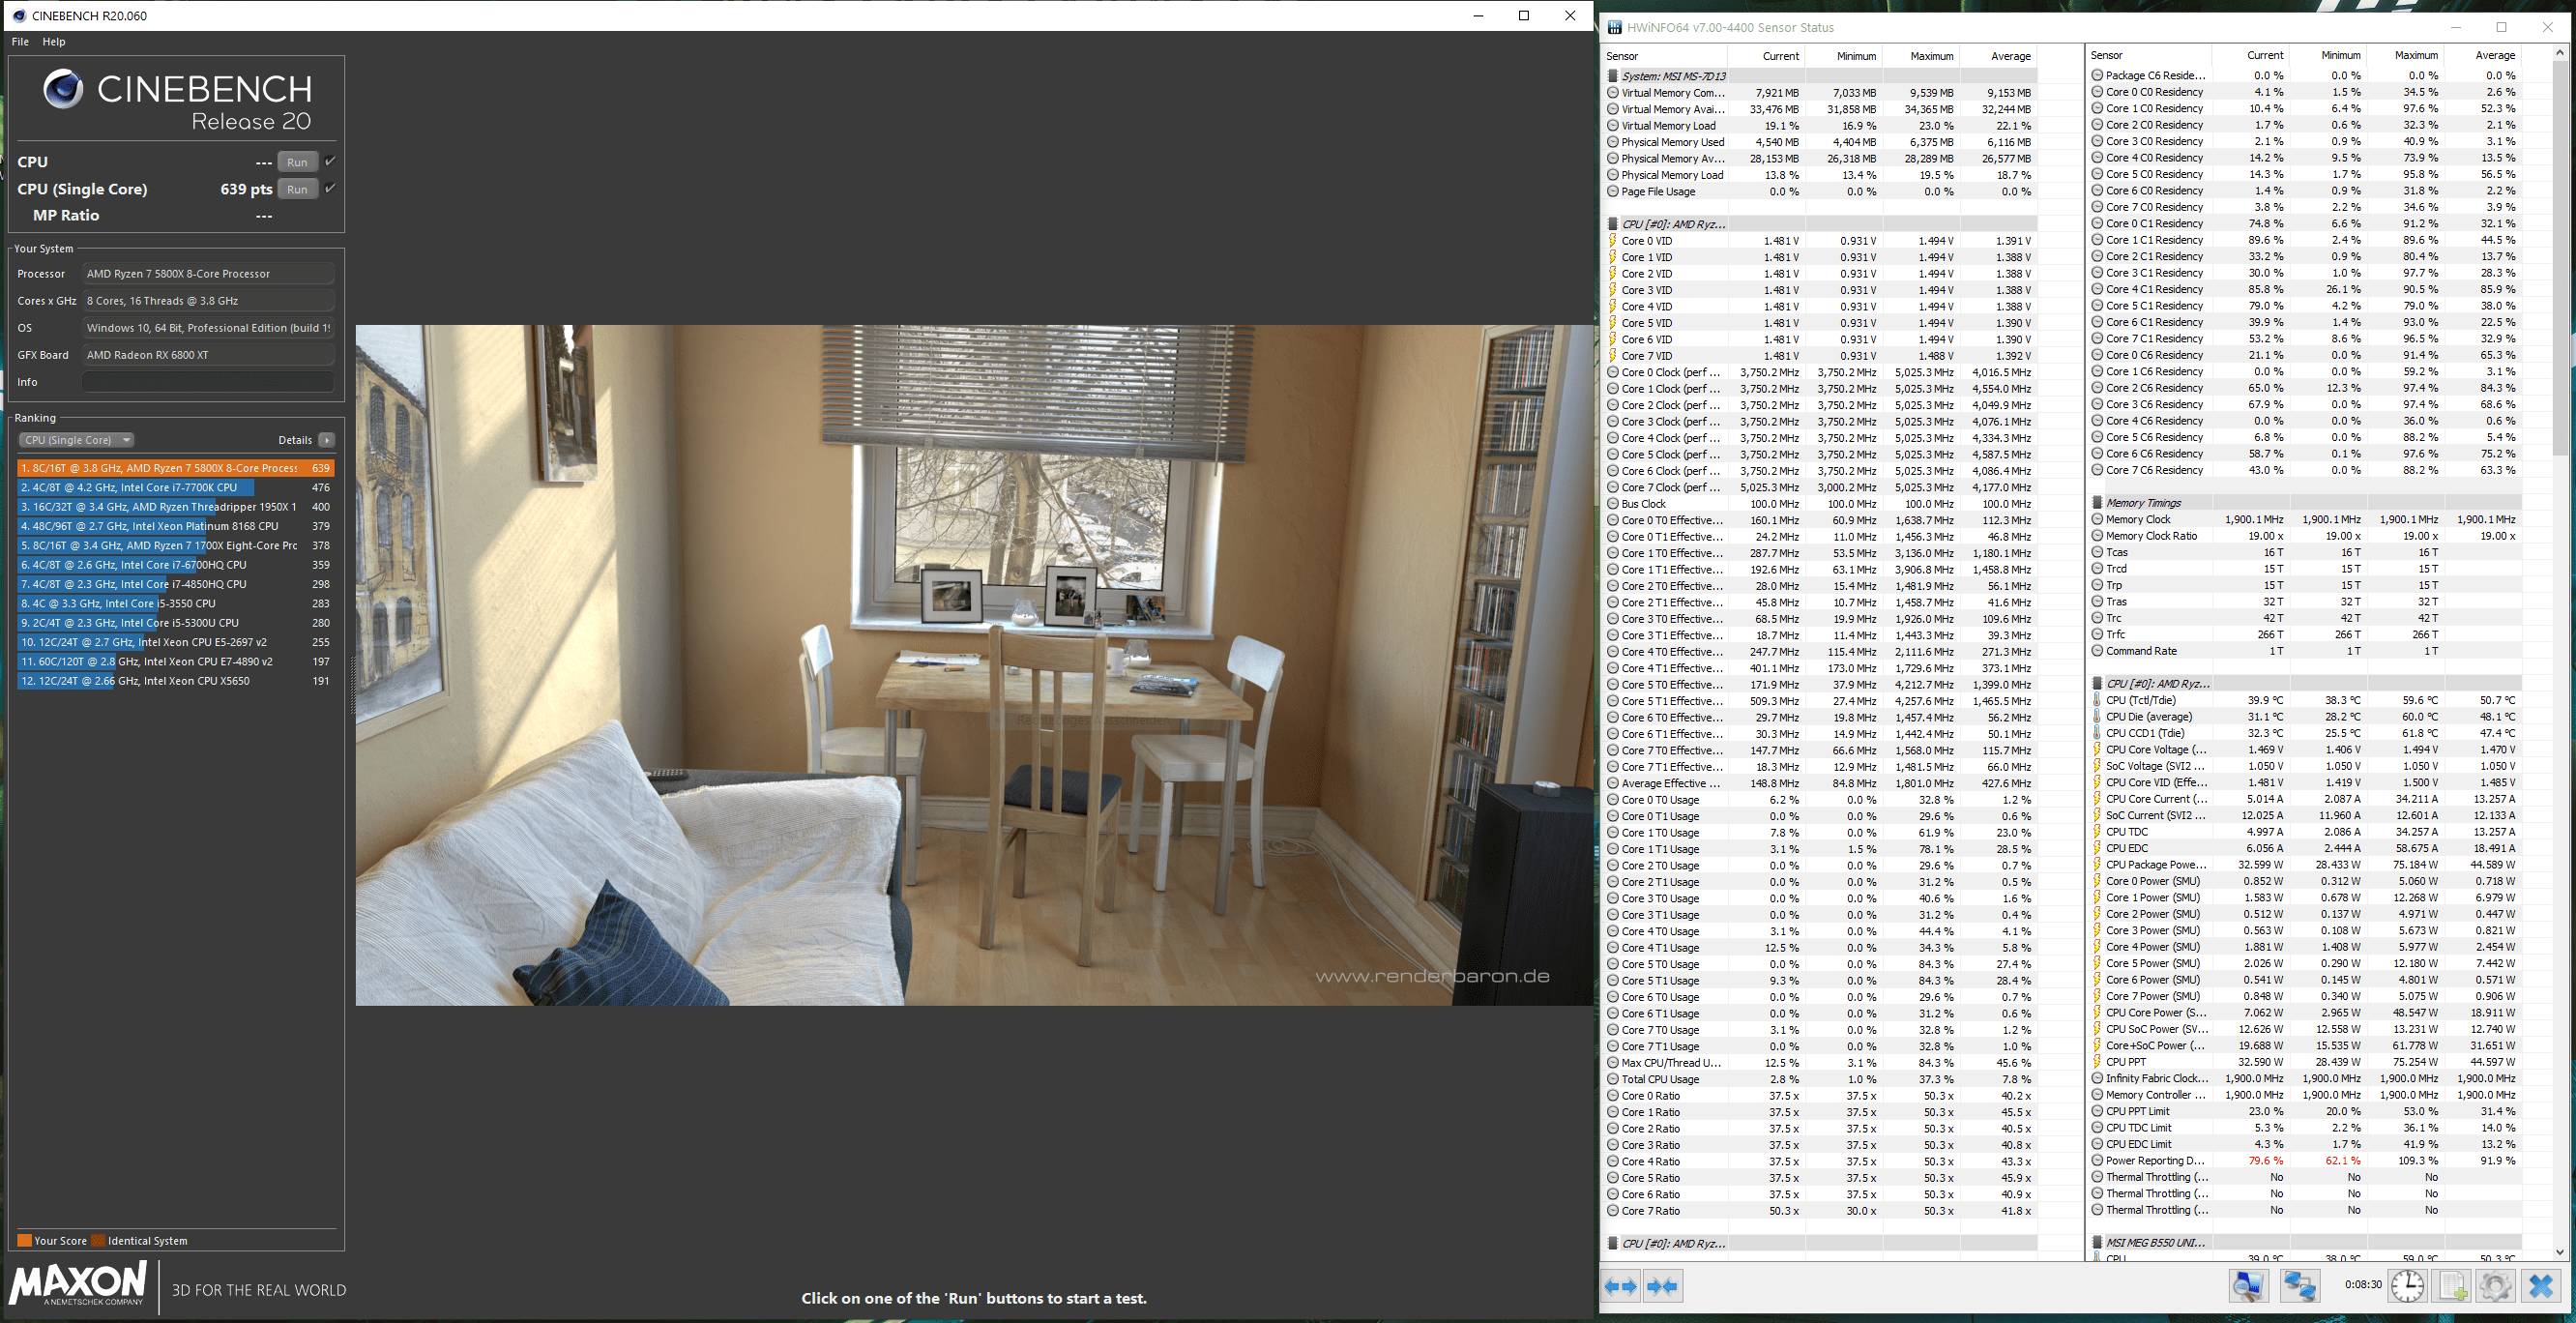Click HWiNFO collapse columns arrows button
This screenshot has width=2576, height=1323.
tap(1663, 1287)
